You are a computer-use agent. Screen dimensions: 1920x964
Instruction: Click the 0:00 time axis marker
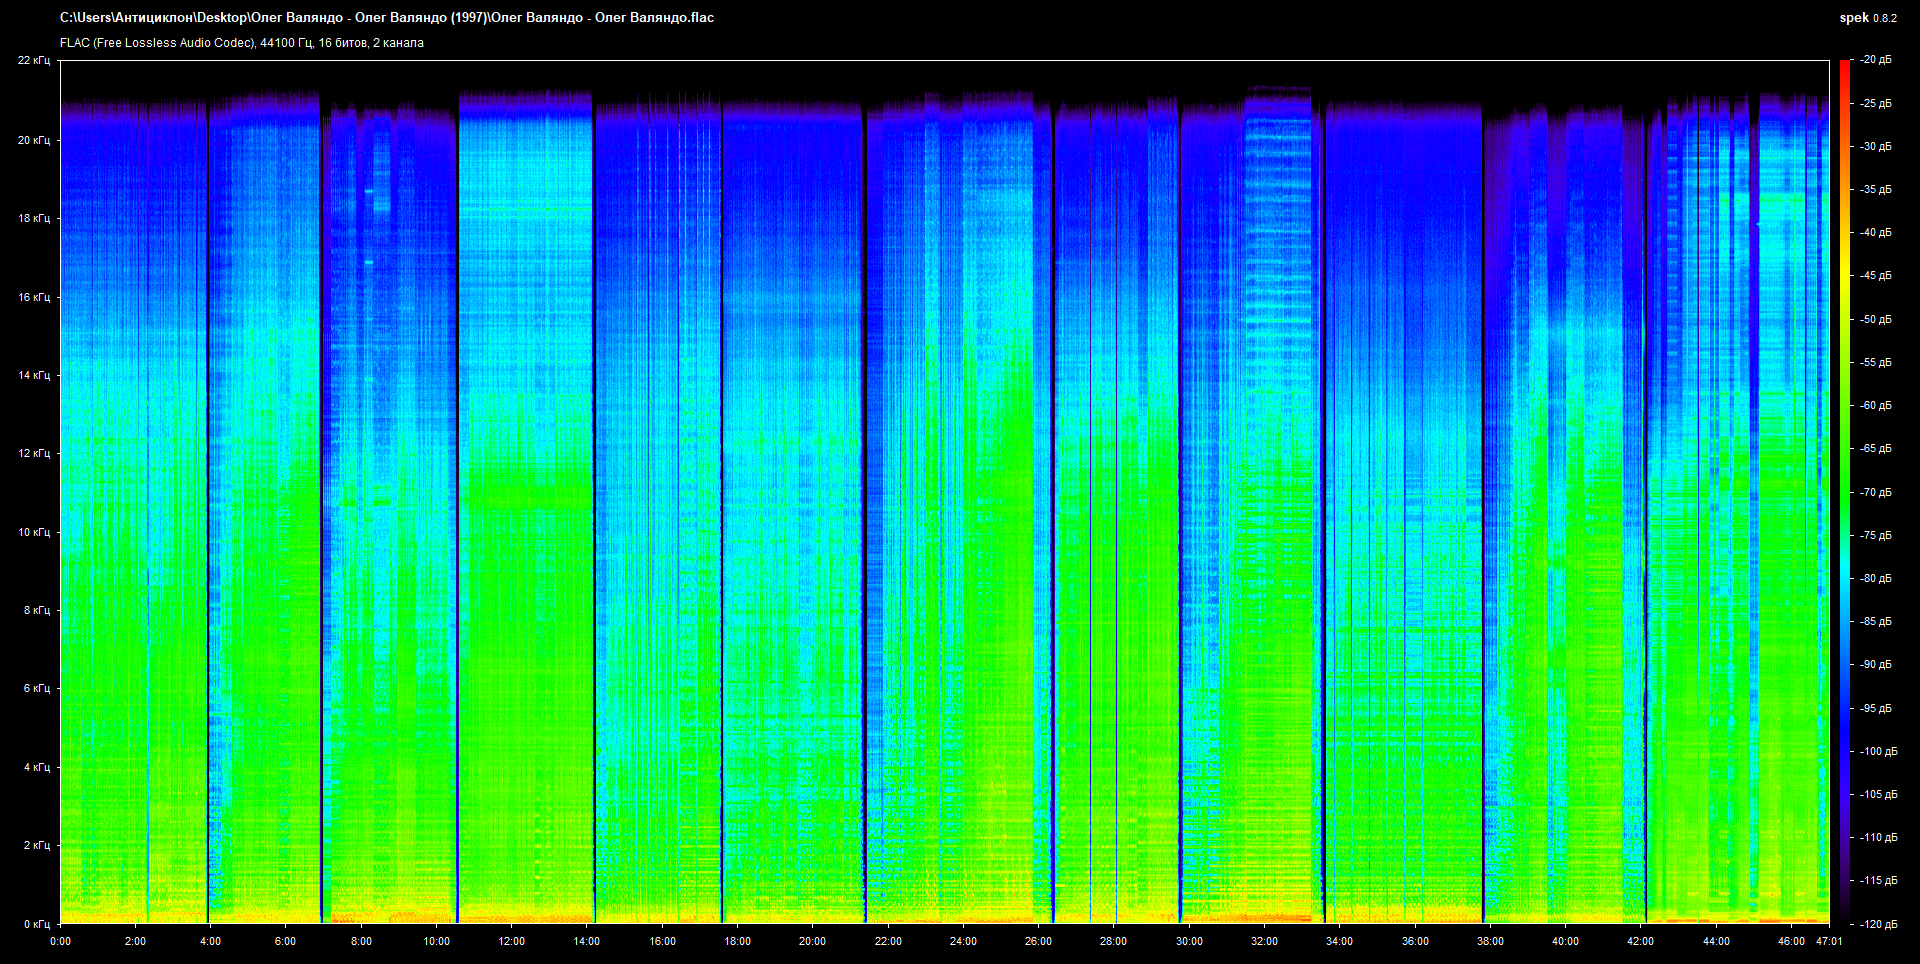(x=60, y=941)
